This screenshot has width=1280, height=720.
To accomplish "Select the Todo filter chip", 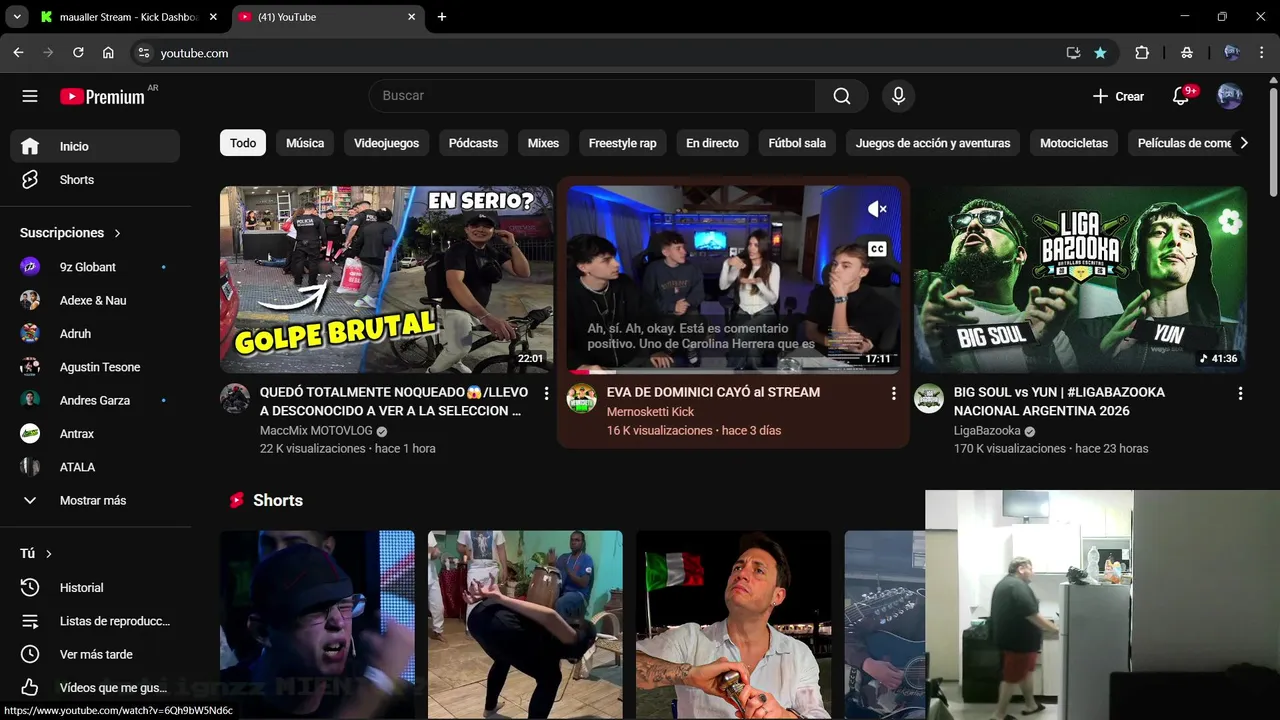I will pyautogui.click(x=243, y=143).
